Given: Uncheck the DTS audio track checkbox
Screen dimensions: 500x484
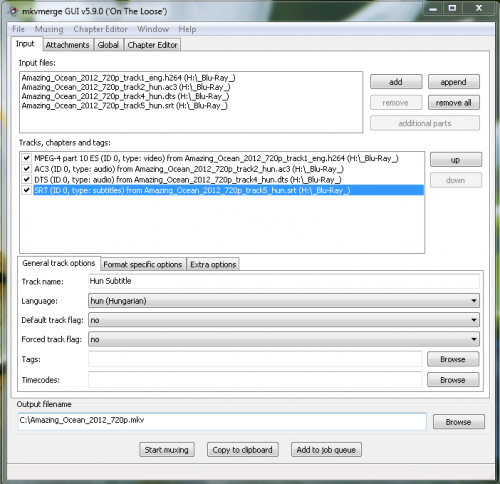Looking at the screenshot, I should [27, 179].
